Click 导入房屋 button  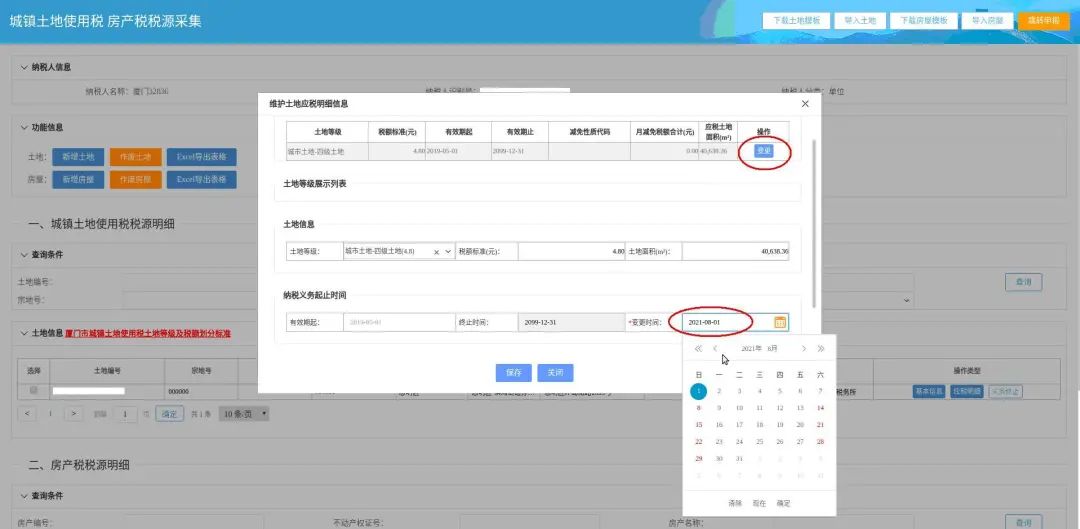pos(987,21)
